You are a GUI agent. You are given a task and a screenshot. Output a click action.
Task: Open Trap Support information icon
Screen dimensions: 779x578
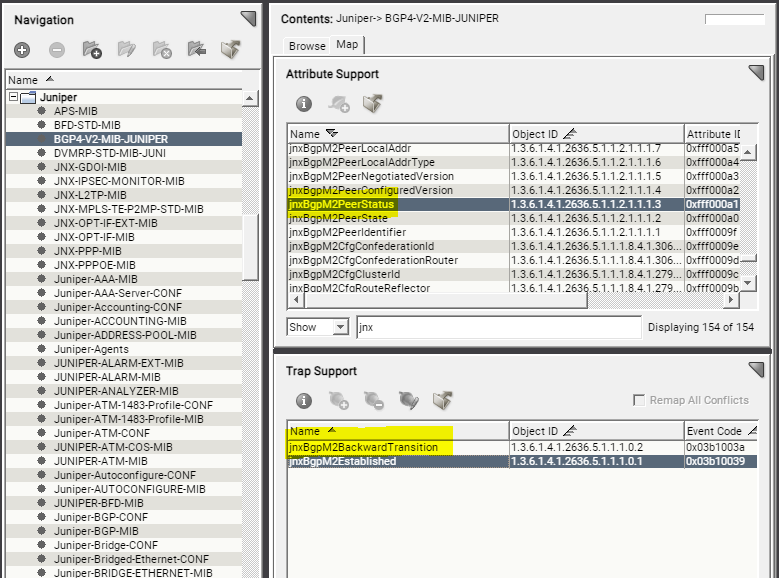pos(304,401)
